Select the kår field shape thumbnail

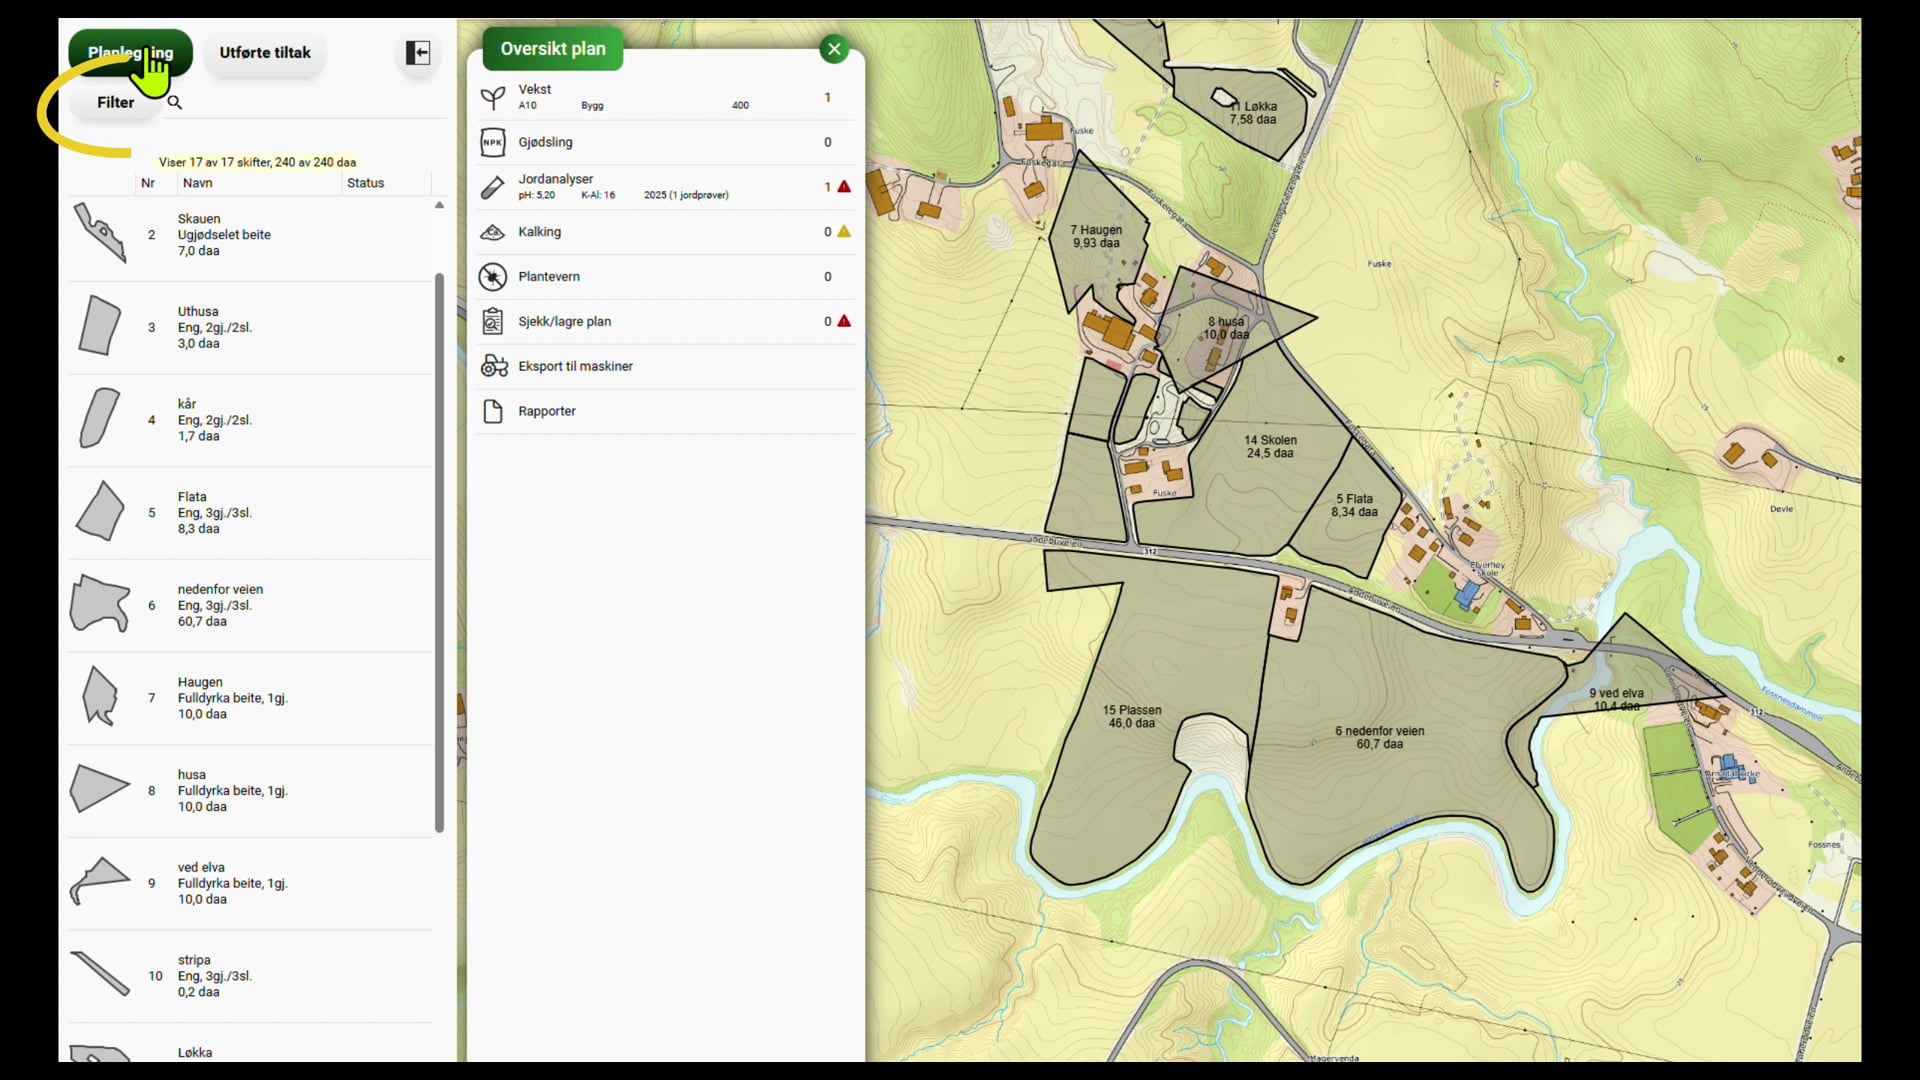pos(100,418)
